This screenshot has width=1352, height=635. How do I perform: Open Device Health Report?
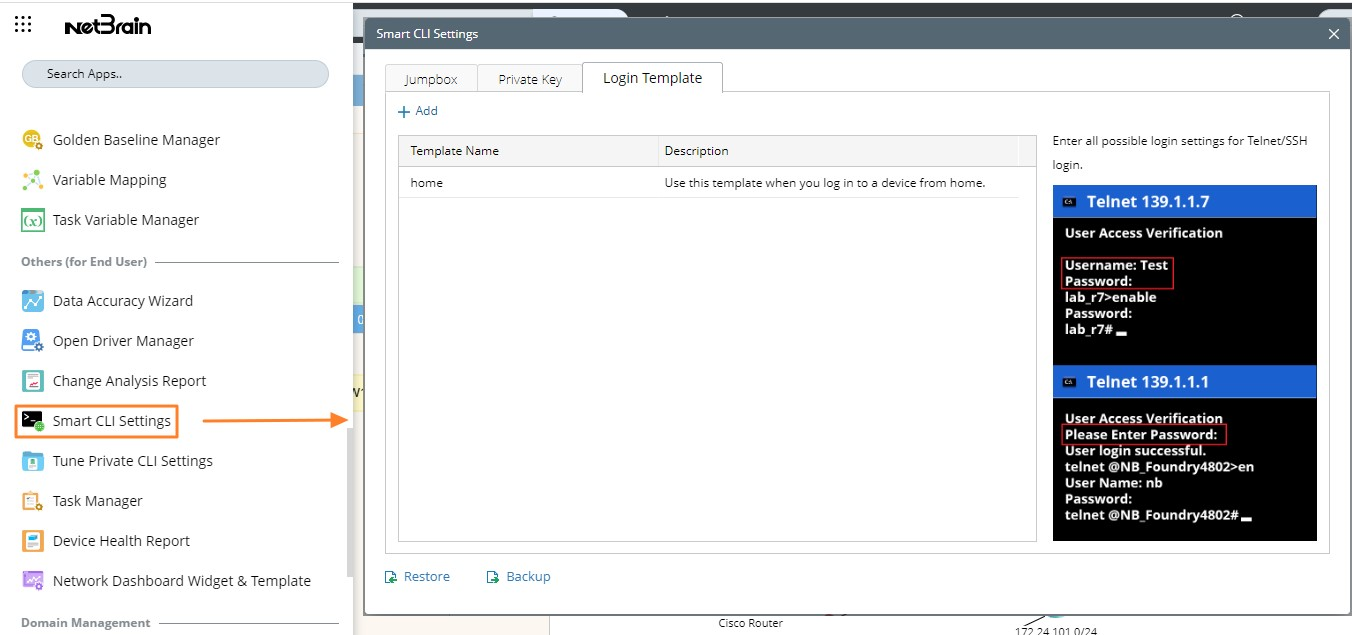pos(121,541)
